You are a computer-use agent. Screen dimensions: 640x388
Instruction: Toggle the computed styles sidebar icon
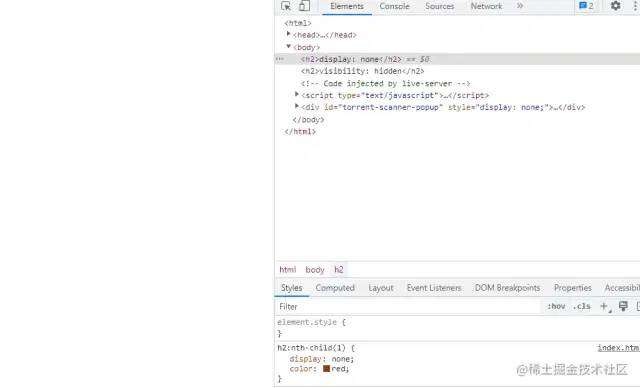point(638,306)
